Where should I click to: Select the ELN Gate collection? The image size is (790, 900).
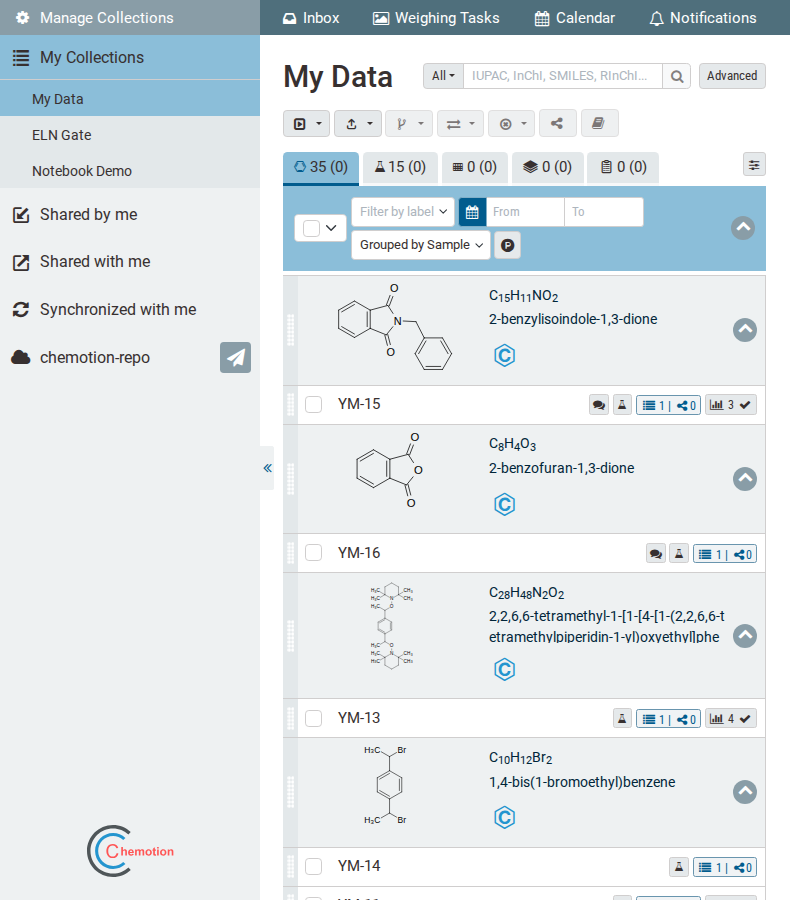click(130, 135)
